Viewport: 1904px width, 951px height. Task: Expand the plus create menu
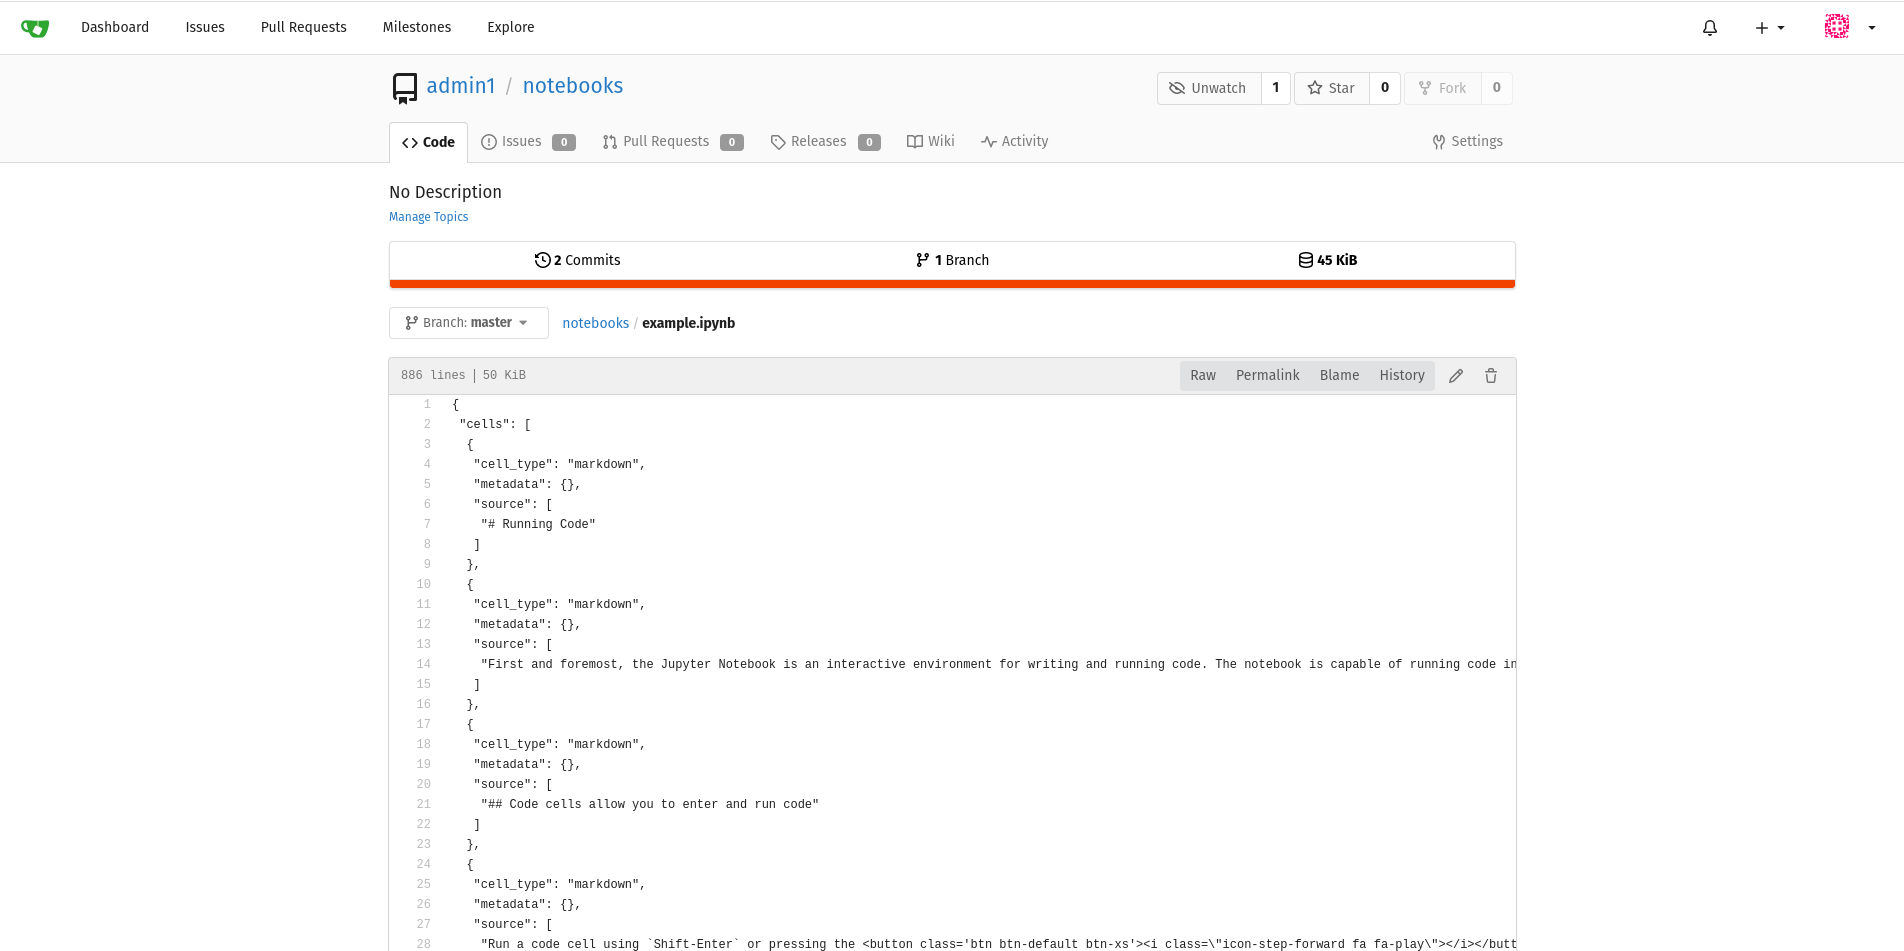1770,28
